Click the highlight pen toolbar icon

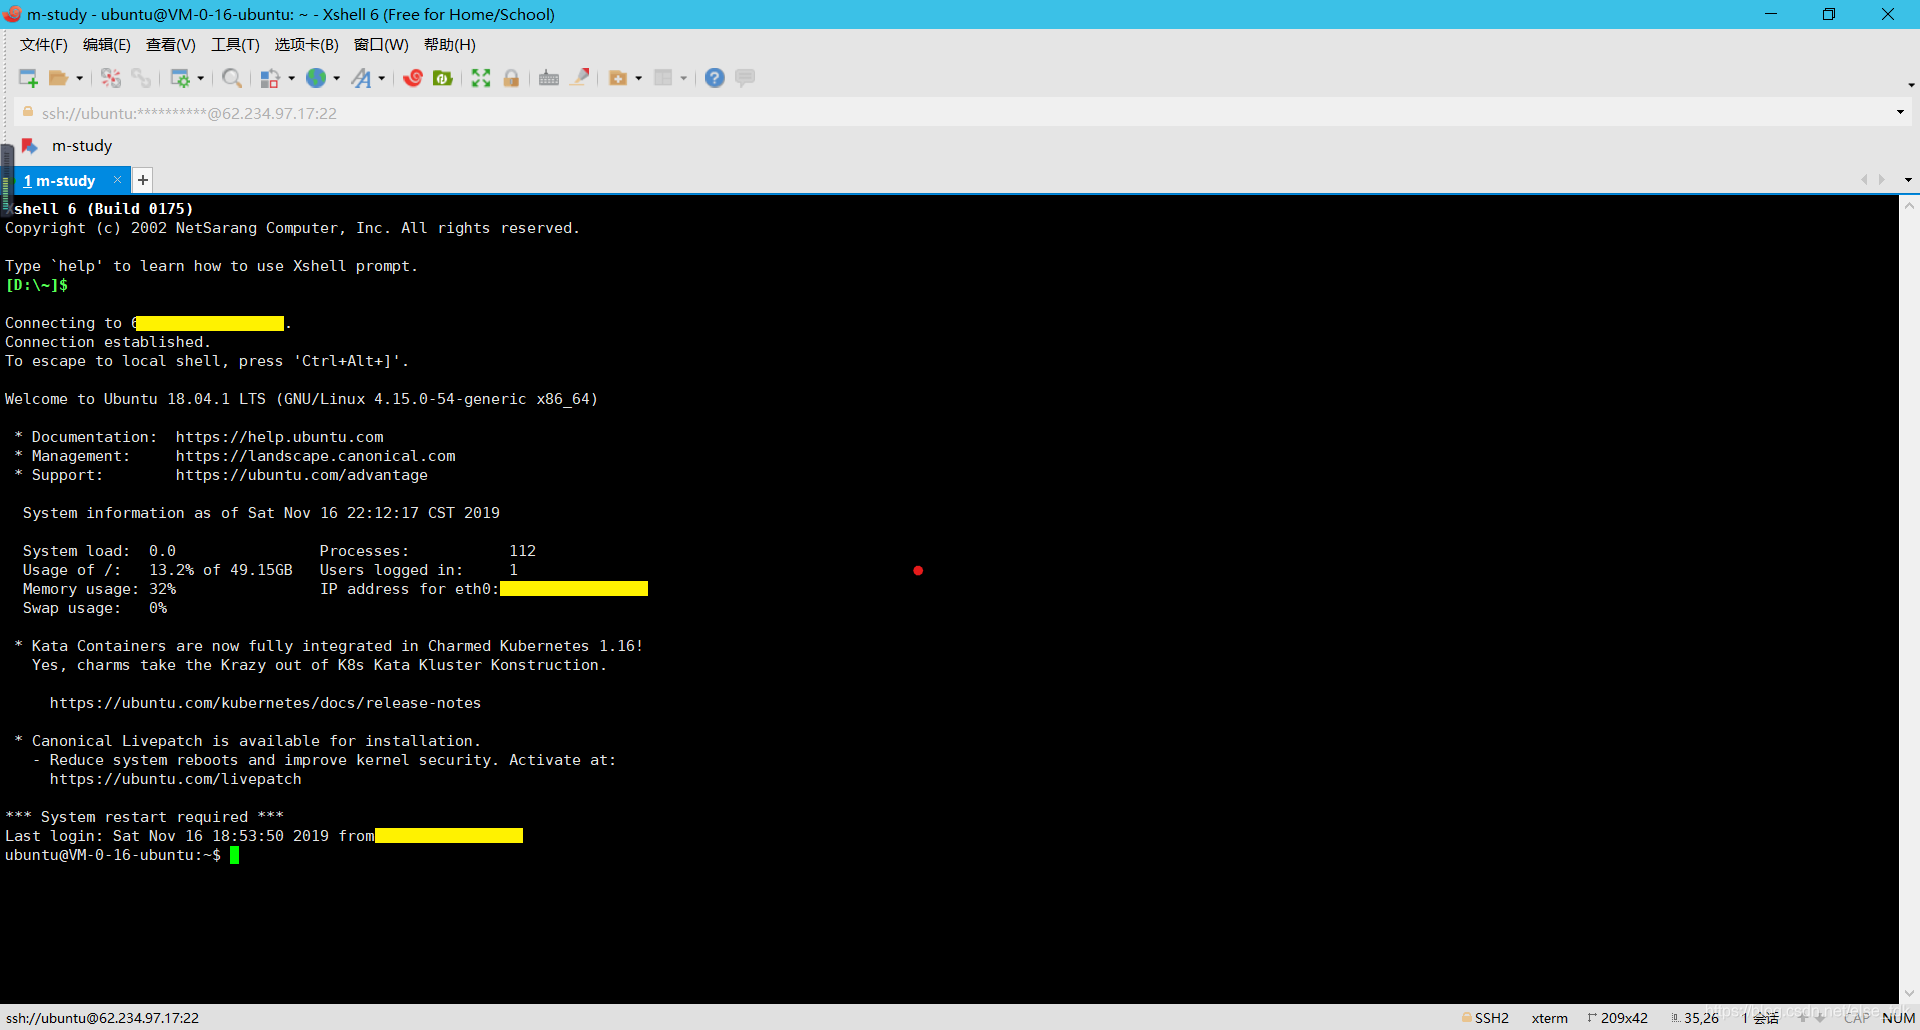pyautogui.click(x=579, y=78)
